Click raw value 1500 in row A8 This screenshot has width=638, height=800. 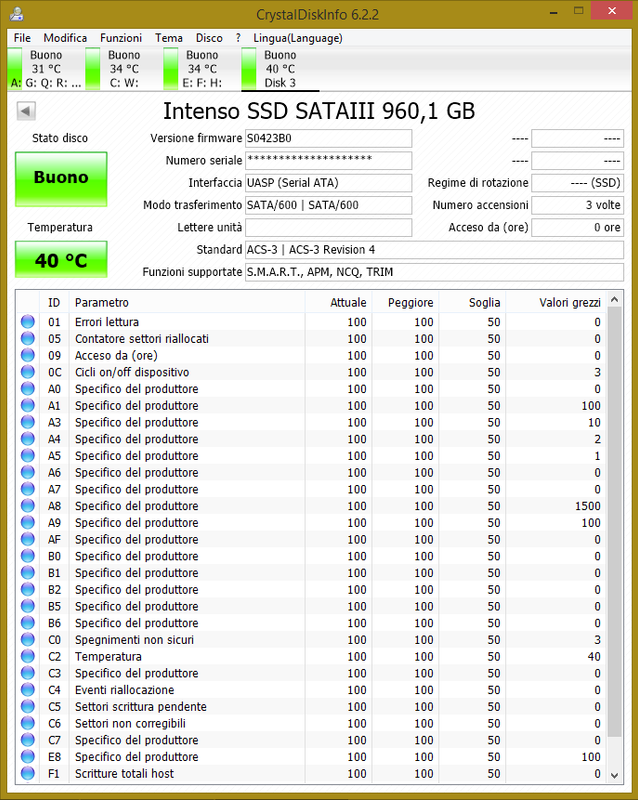(587, 506)
